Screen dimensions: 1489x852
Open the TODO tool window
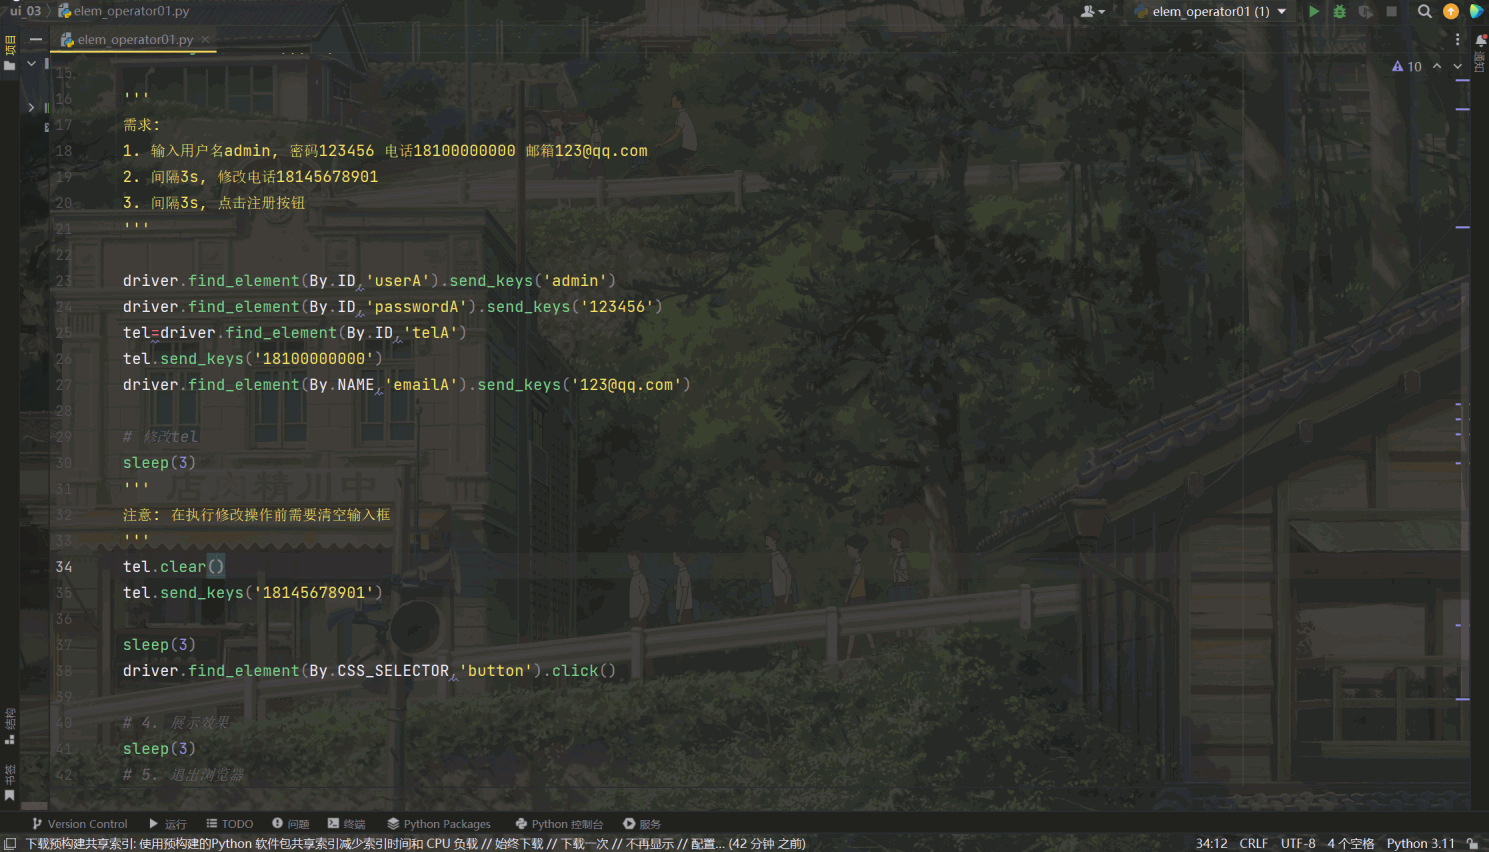[230, 824]
